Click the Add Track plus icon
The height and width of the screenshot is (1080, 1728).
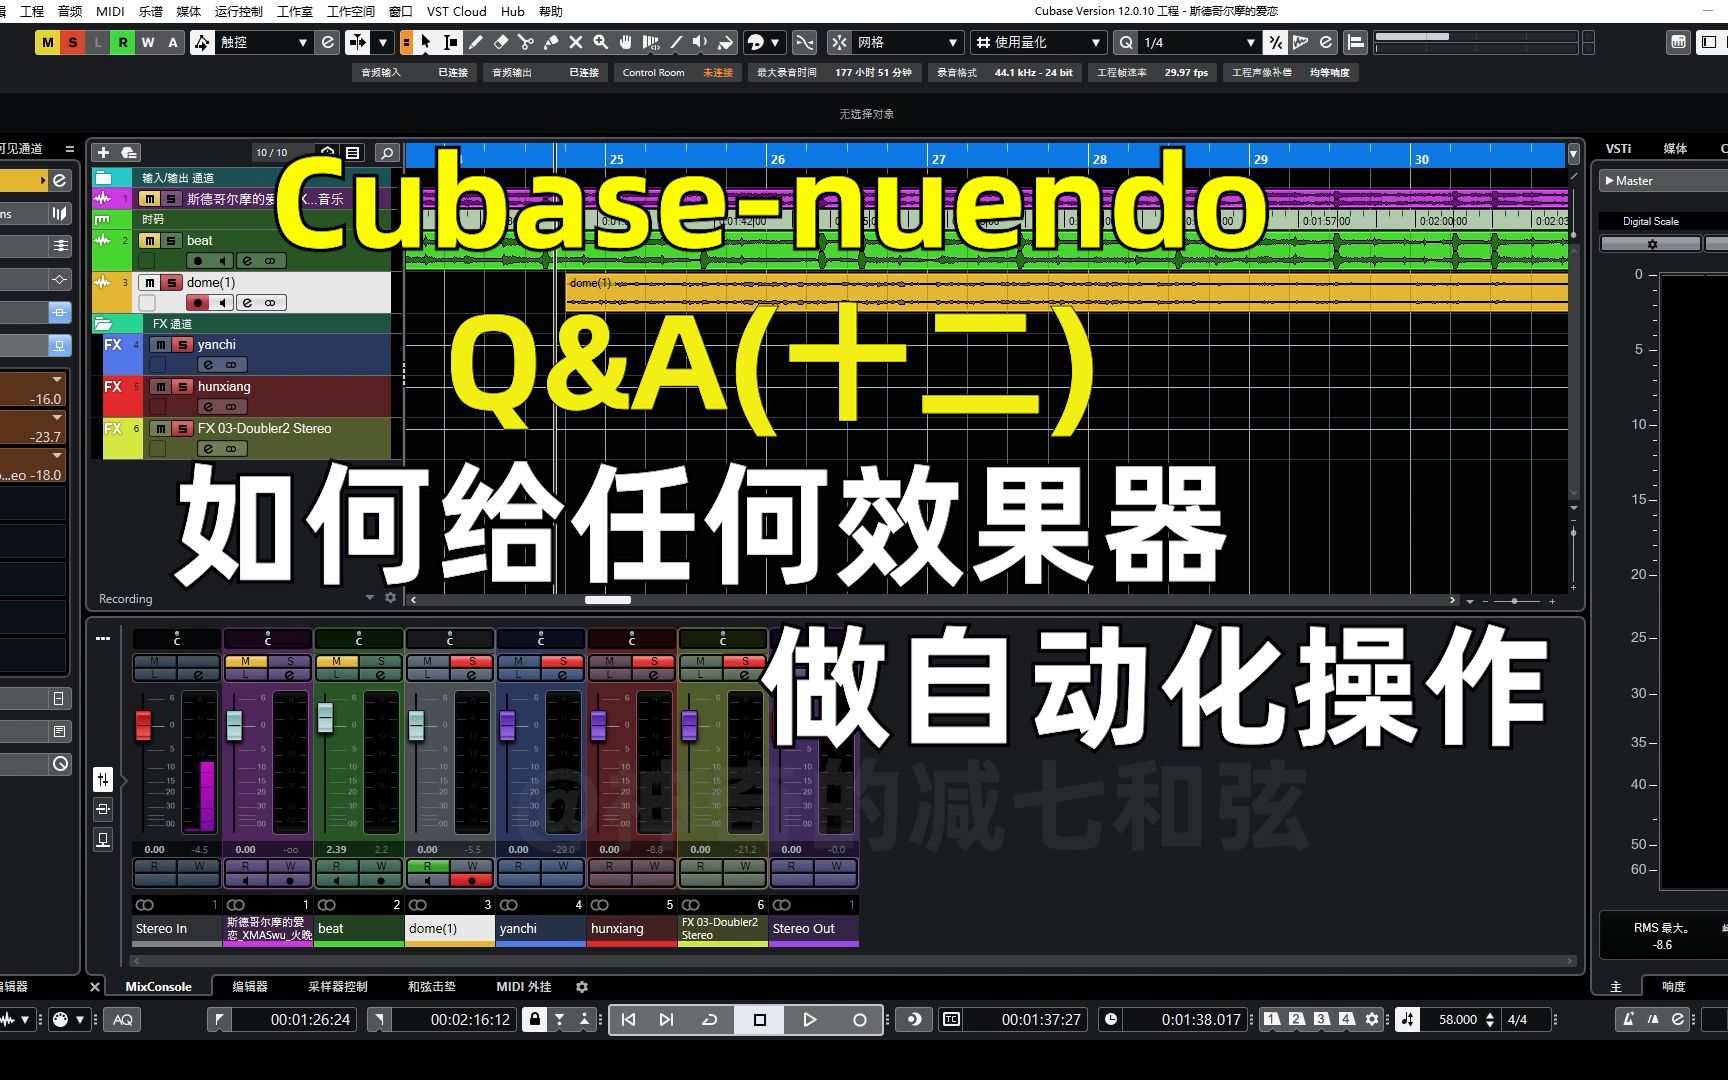[103, 152]
